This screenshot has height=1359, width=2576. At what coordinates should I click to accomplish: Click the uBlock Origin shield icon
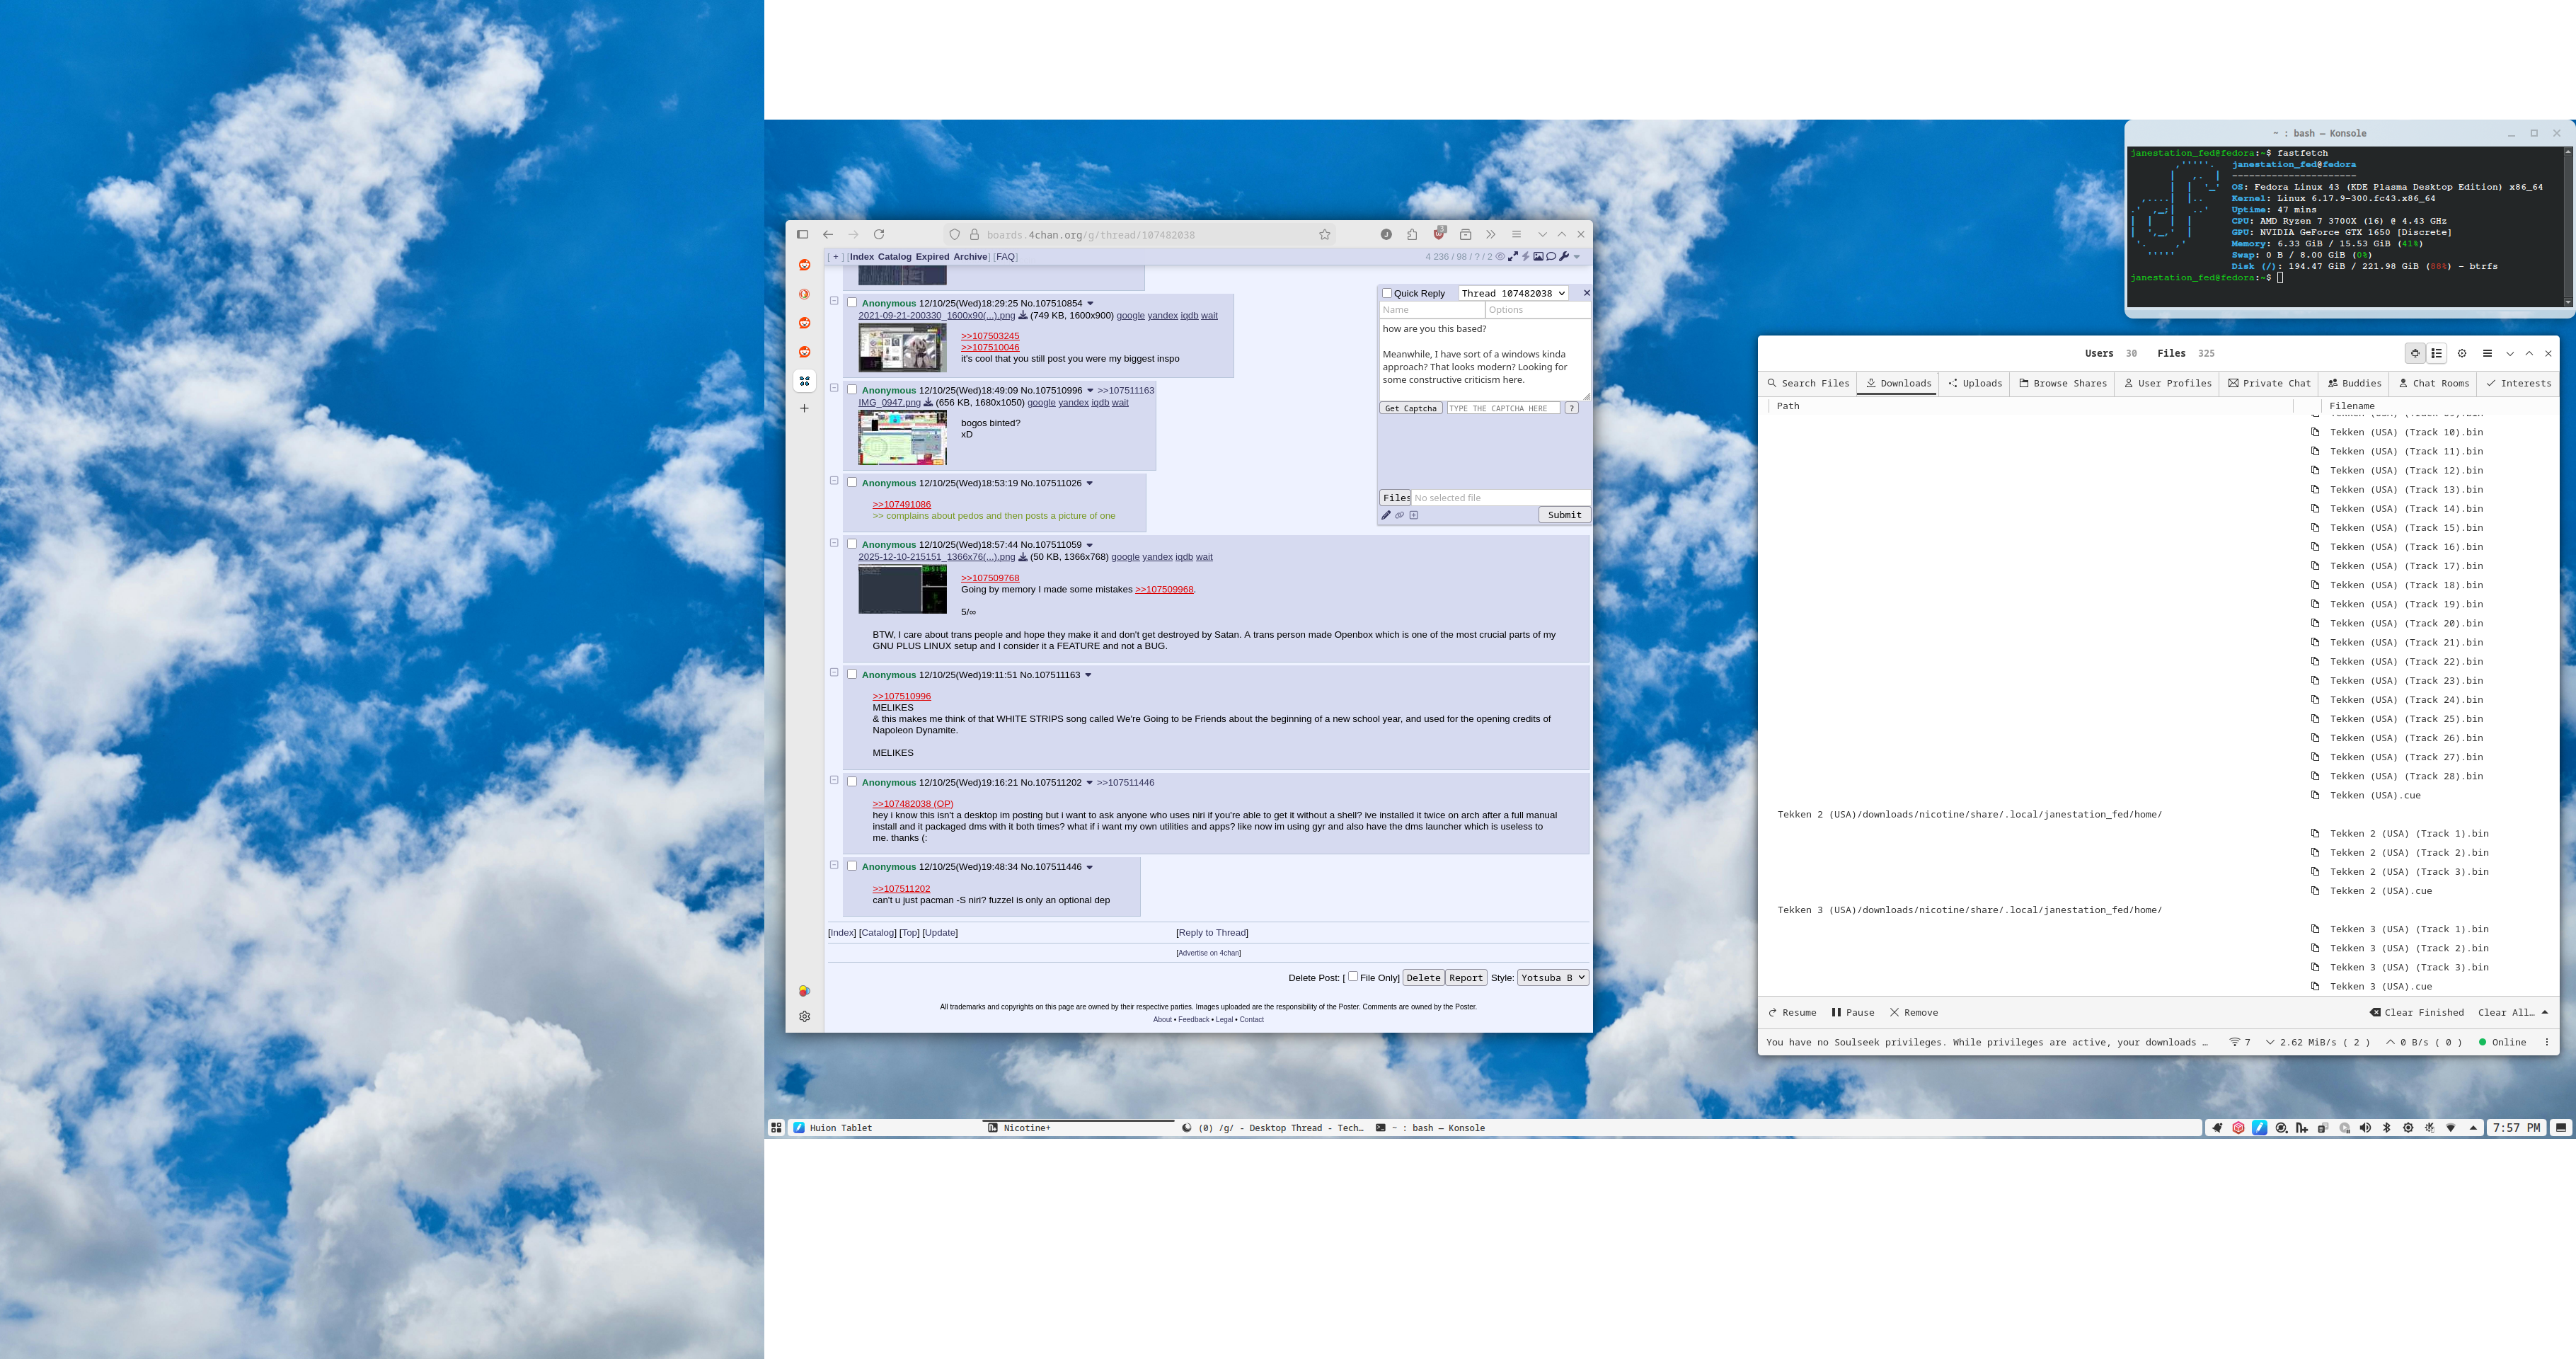(x=1439, y=234)
